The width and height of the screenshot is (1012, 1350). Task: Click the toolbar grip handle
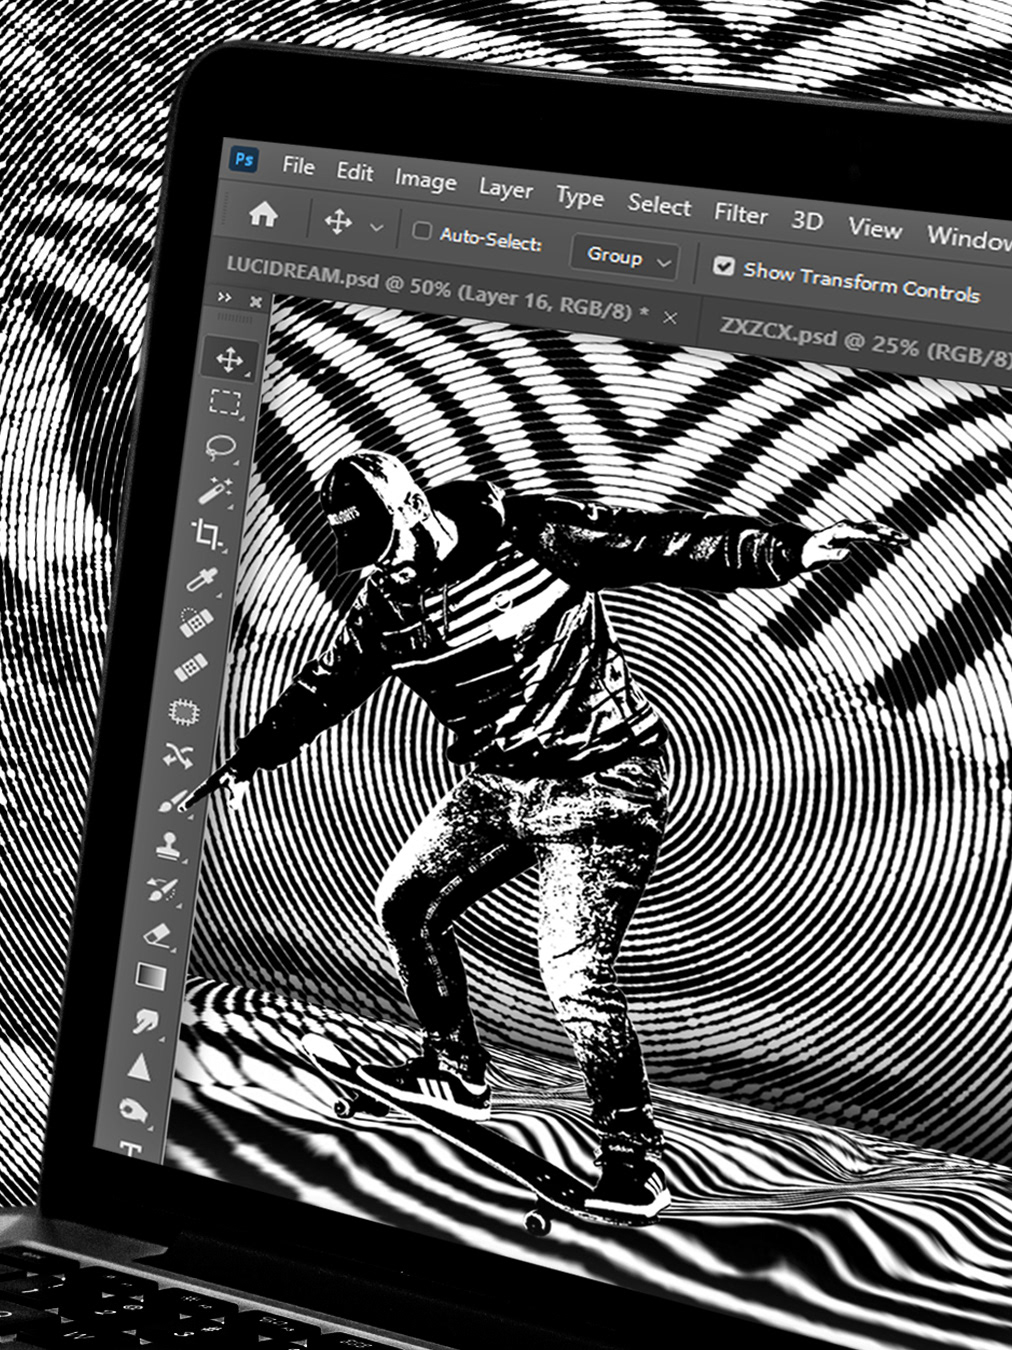(x=234, y=317)
